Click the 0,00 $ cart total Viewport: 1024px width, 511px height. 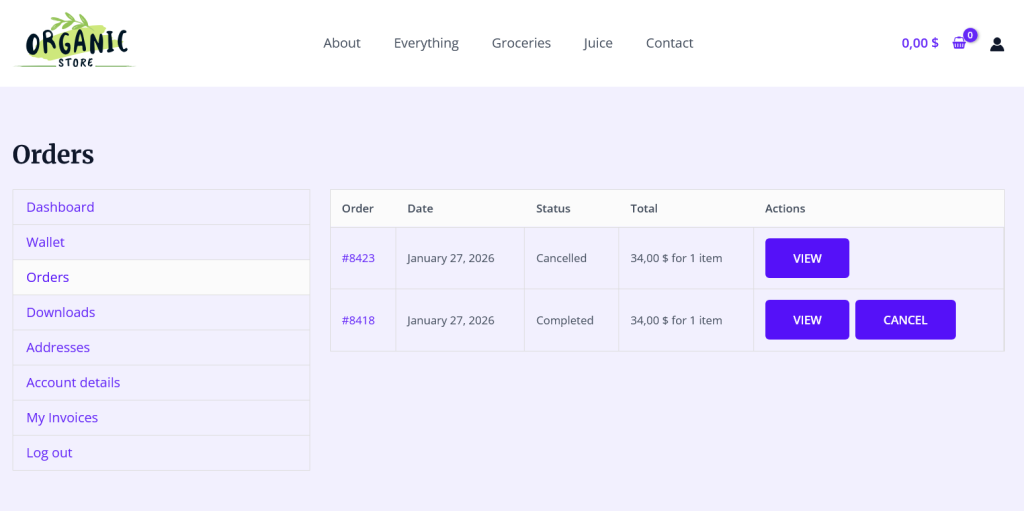(920, 43)
